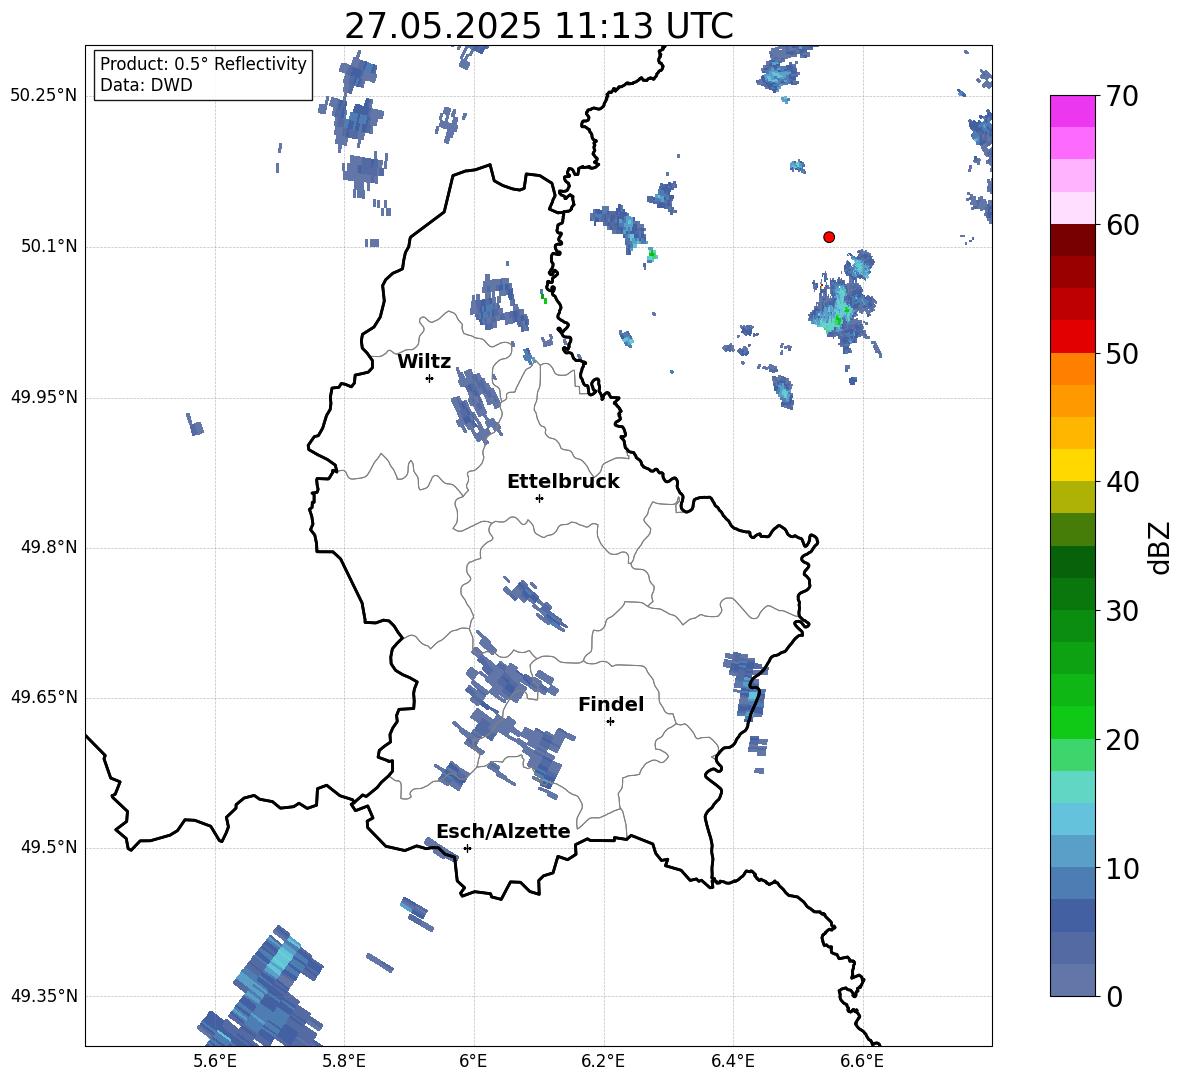Pick the cyan colorbar segment near 15

click(x=1072, y=787)
